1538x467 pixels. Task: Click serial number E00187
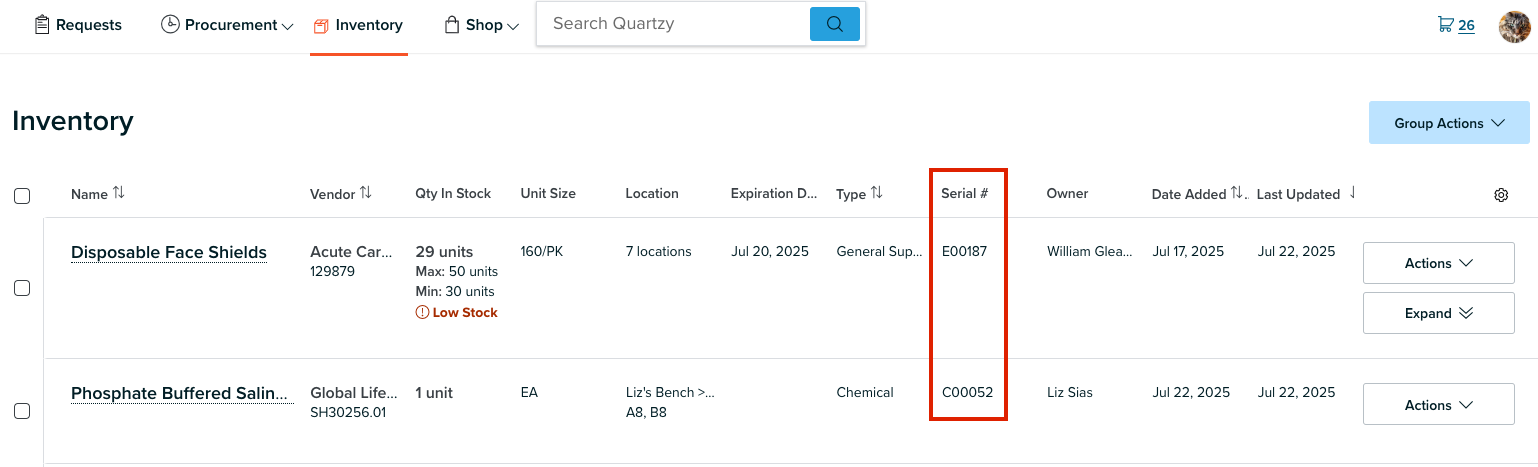(x=964, y=251)
